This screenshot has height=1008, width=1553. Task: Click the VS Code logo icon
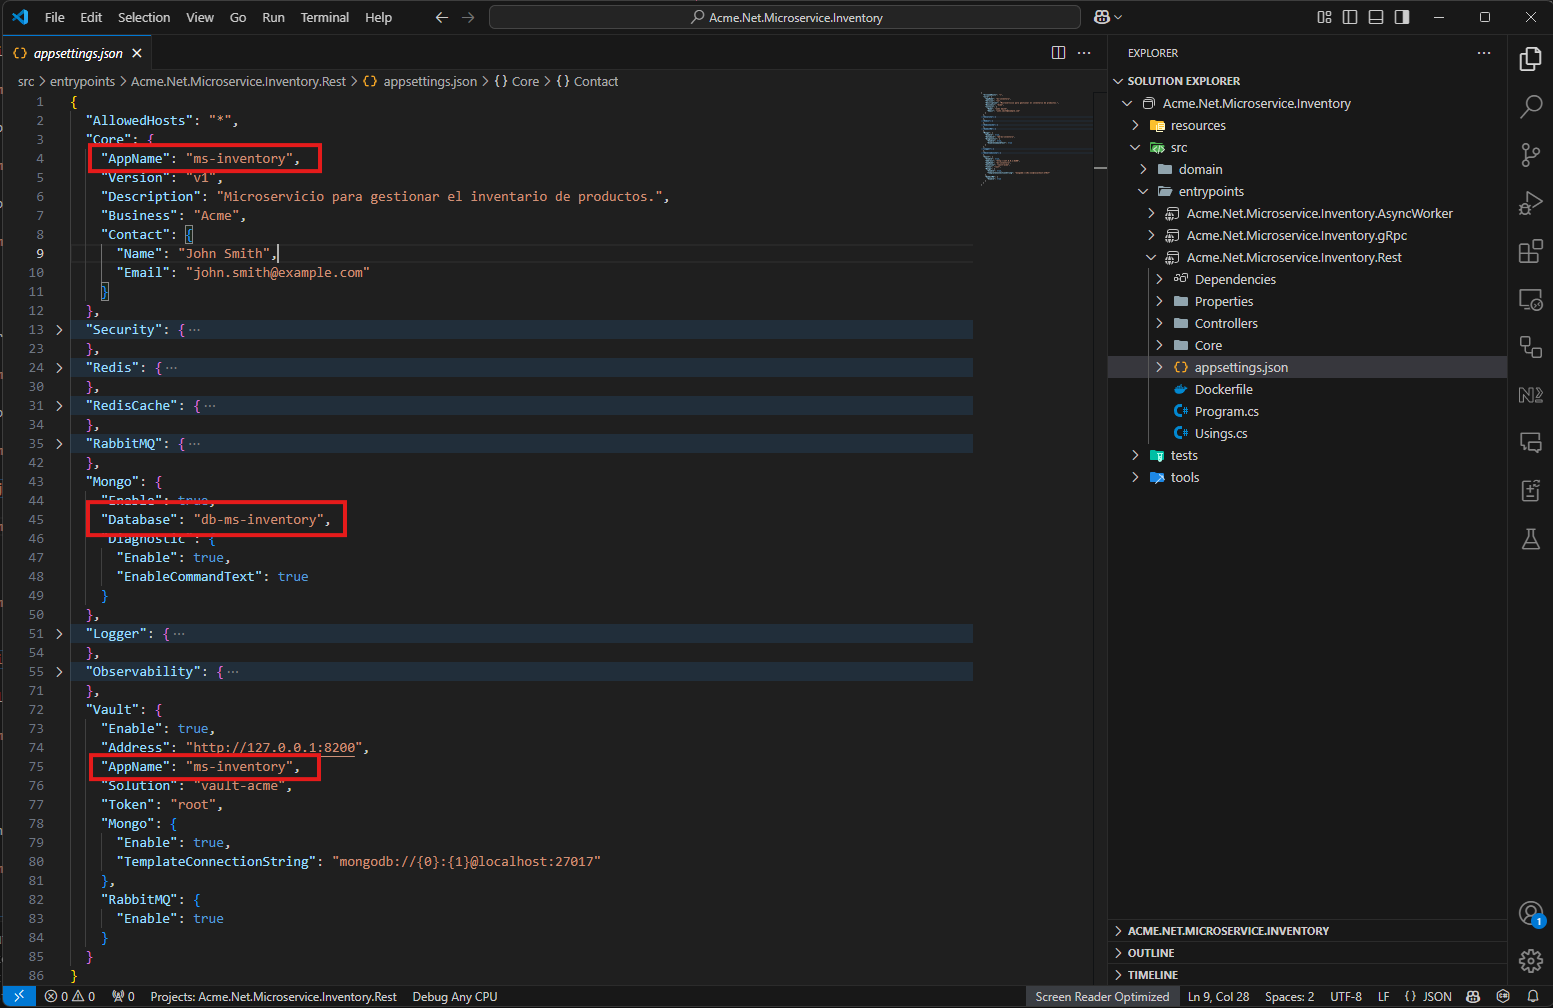(20, 17)
